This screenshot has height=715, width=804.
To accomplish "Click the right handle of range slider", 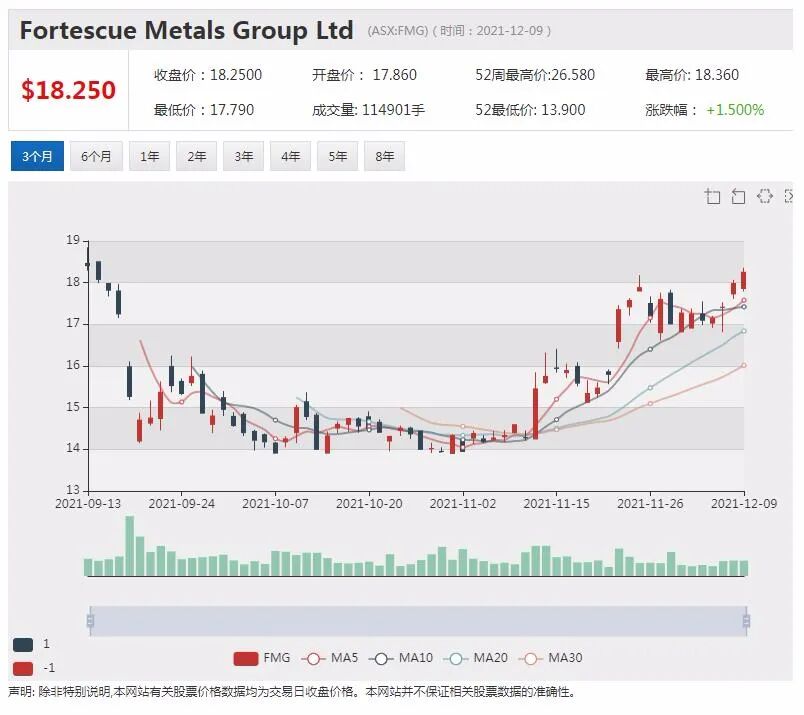I will pyautogui.click(x=746, y=621).
